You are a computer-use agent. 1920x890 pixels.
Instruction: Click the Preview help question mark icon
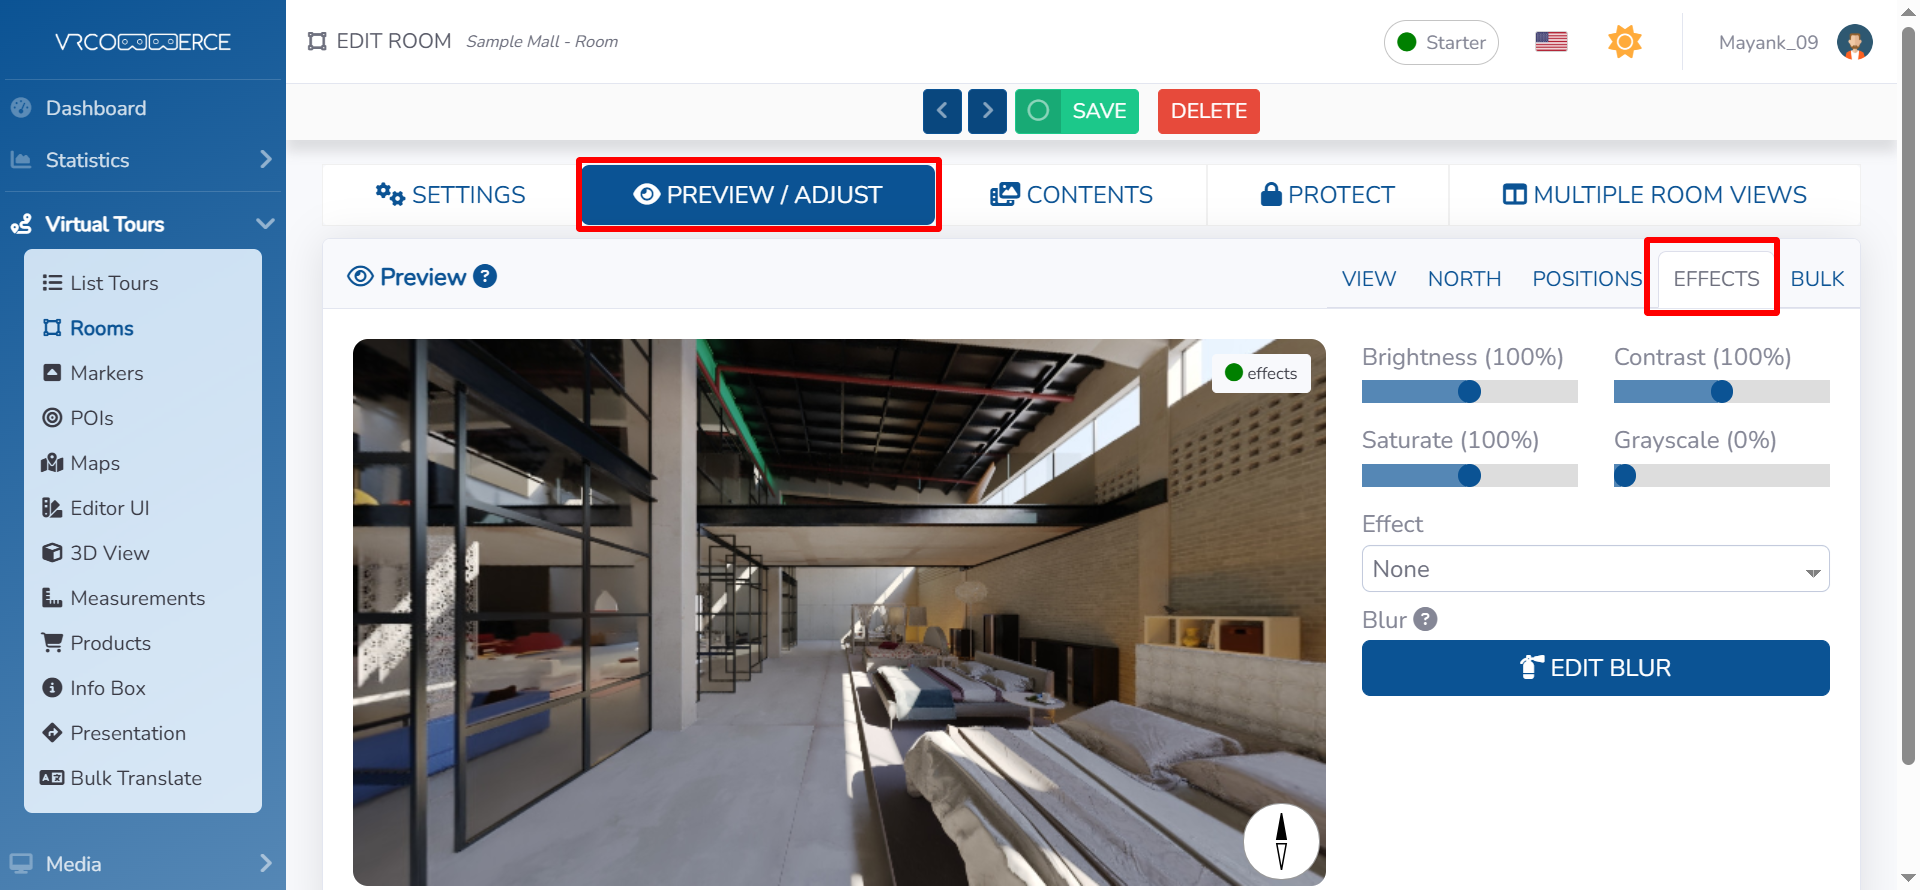pos(485,276)
